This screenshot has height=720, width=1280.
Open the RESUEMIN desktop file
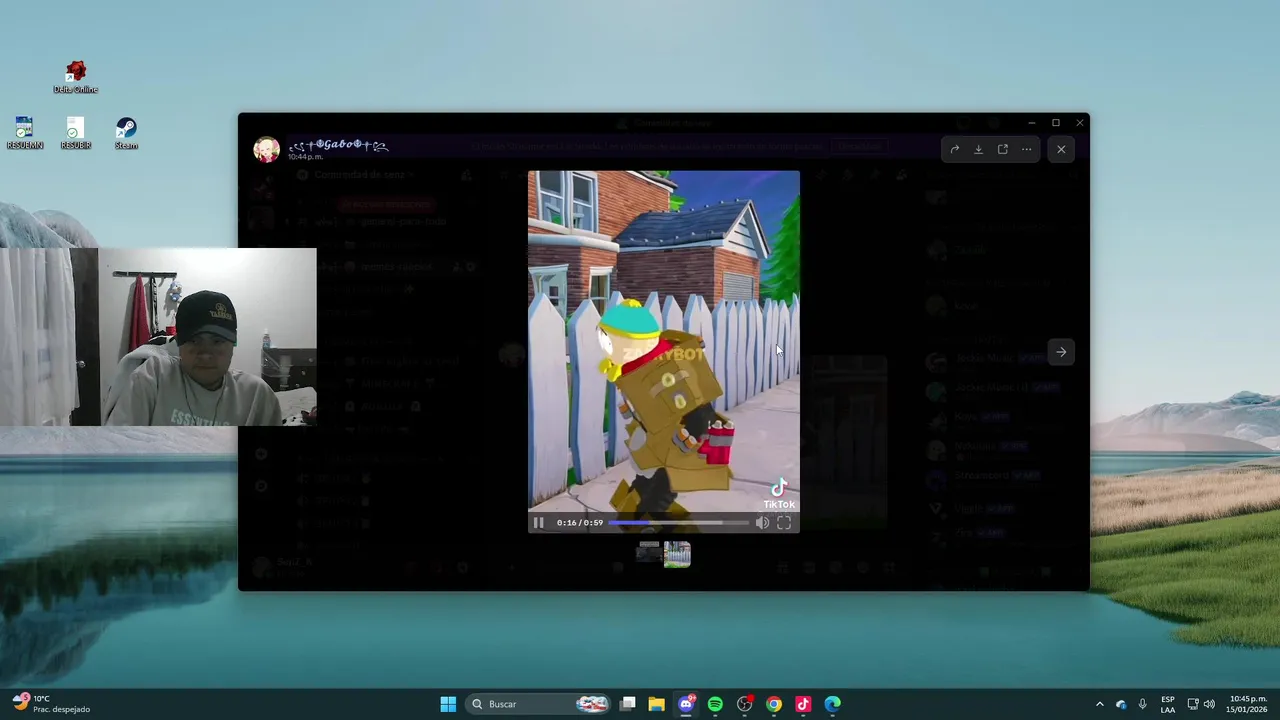25,134
